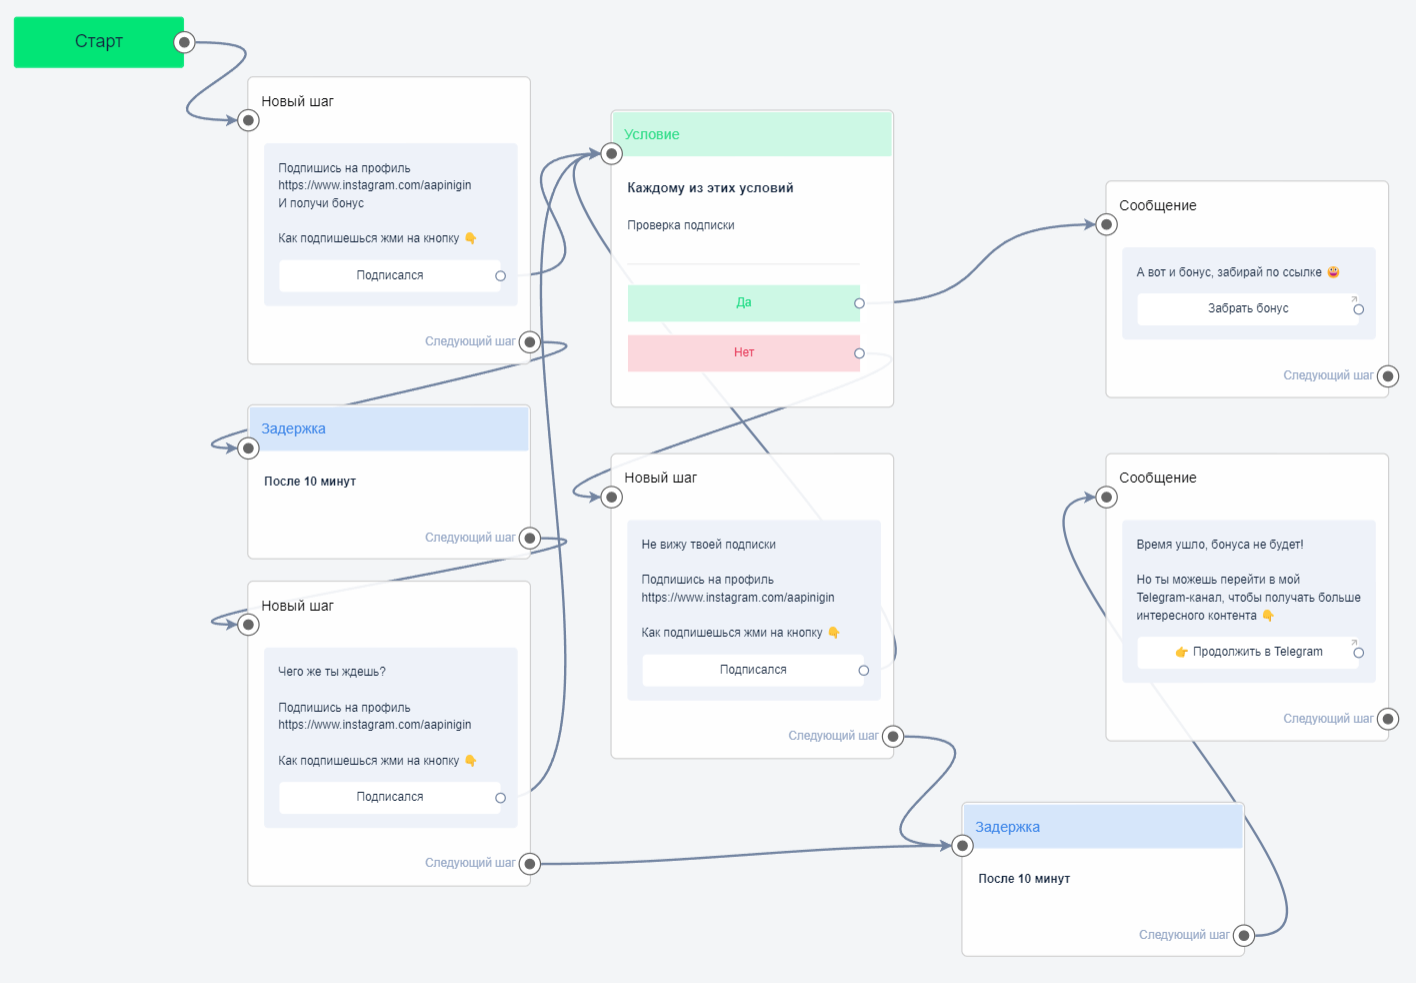Image resolution: width=1416 pixels, height=983 pixels.
Task: Select the Проверка подписки condition text
Action: tap(681, 226)
